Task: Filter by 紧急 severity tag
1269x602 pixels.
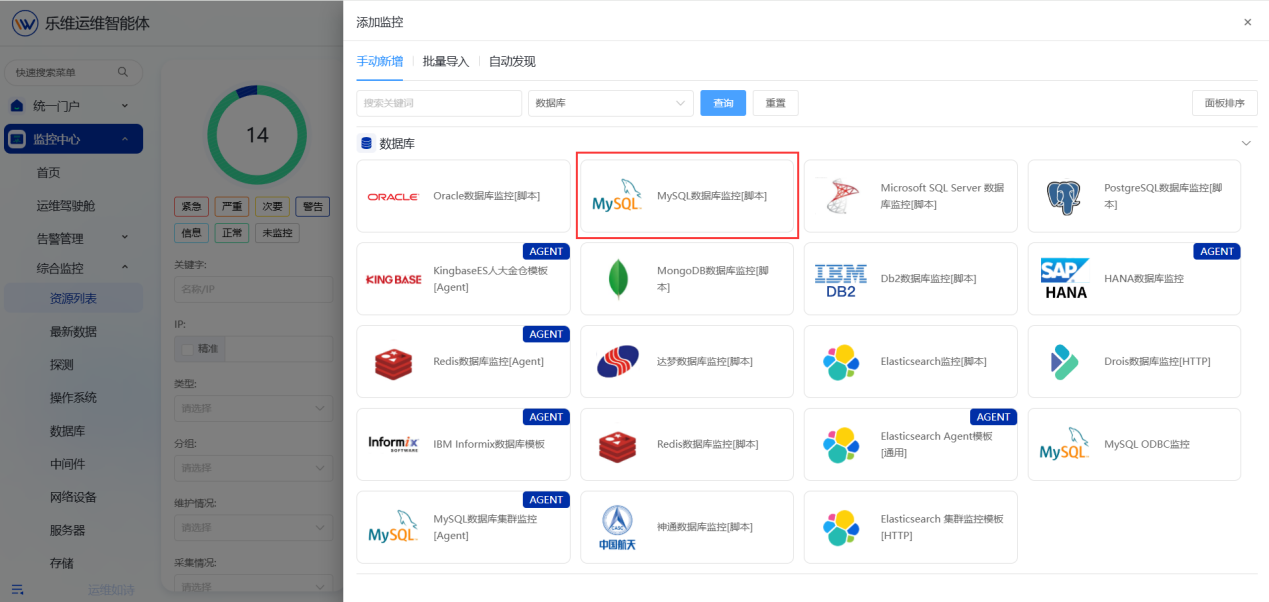Action: click(191, 207)
